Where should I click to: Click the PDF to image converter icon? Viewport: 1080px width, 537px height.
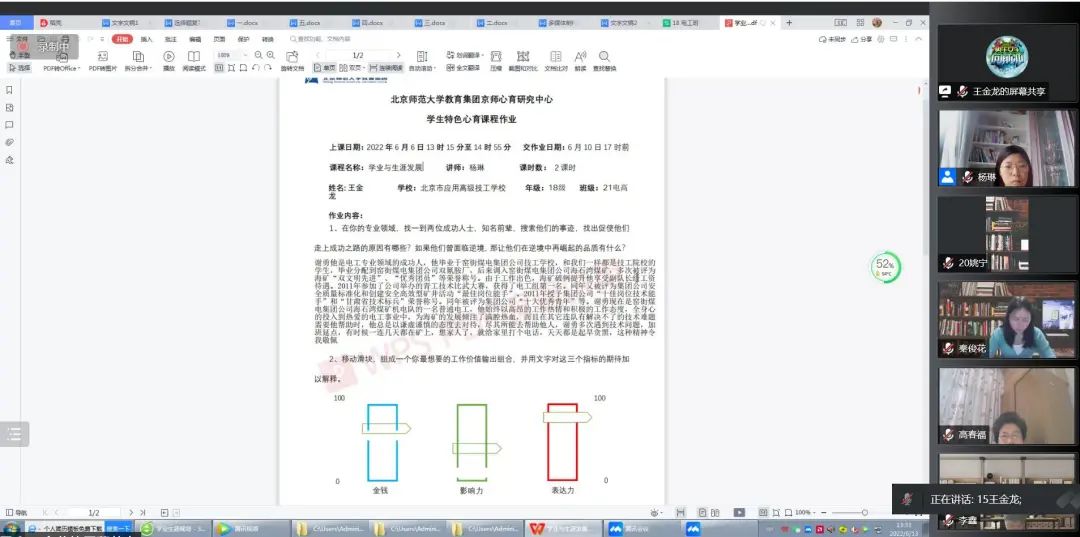[x=103, y=56]
